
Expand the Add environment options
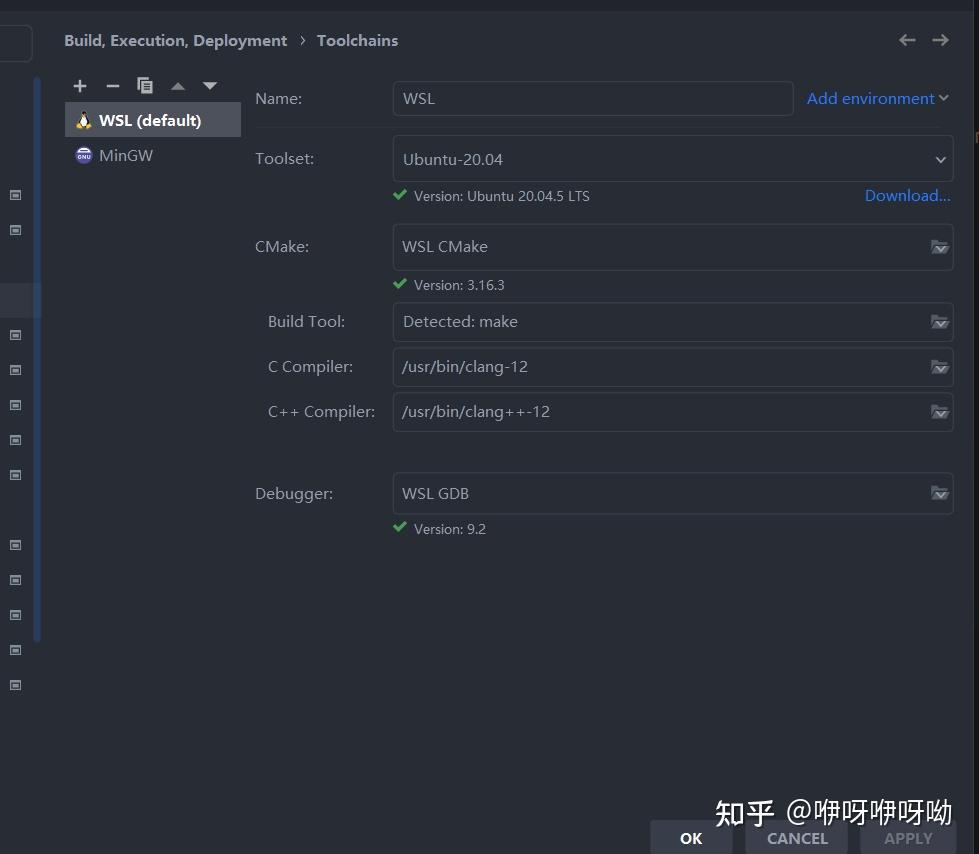[x=877, y=98]
